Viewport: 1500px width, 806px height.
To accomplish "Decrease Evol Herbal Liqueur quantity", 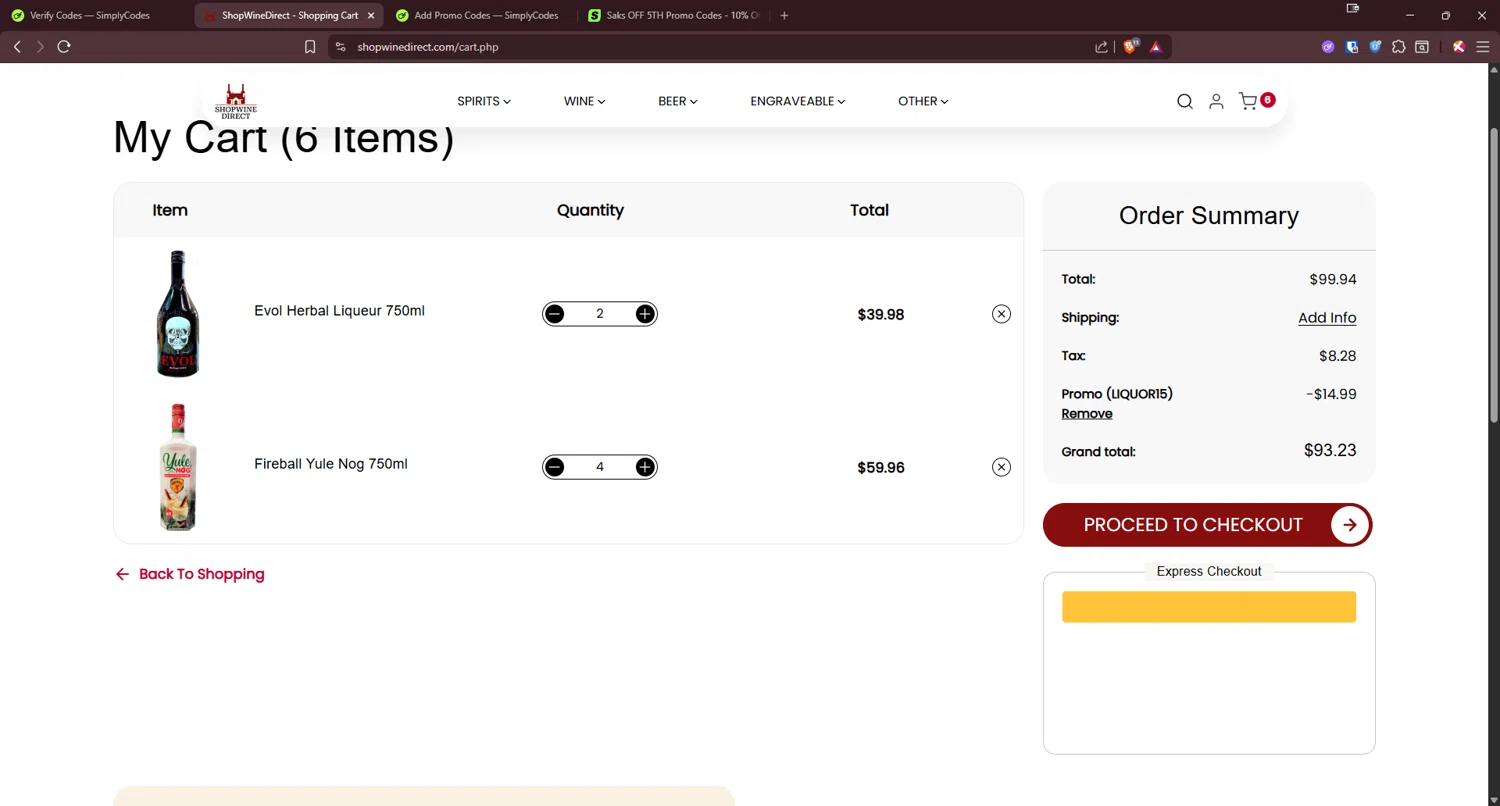I will (x=555, y=314).
